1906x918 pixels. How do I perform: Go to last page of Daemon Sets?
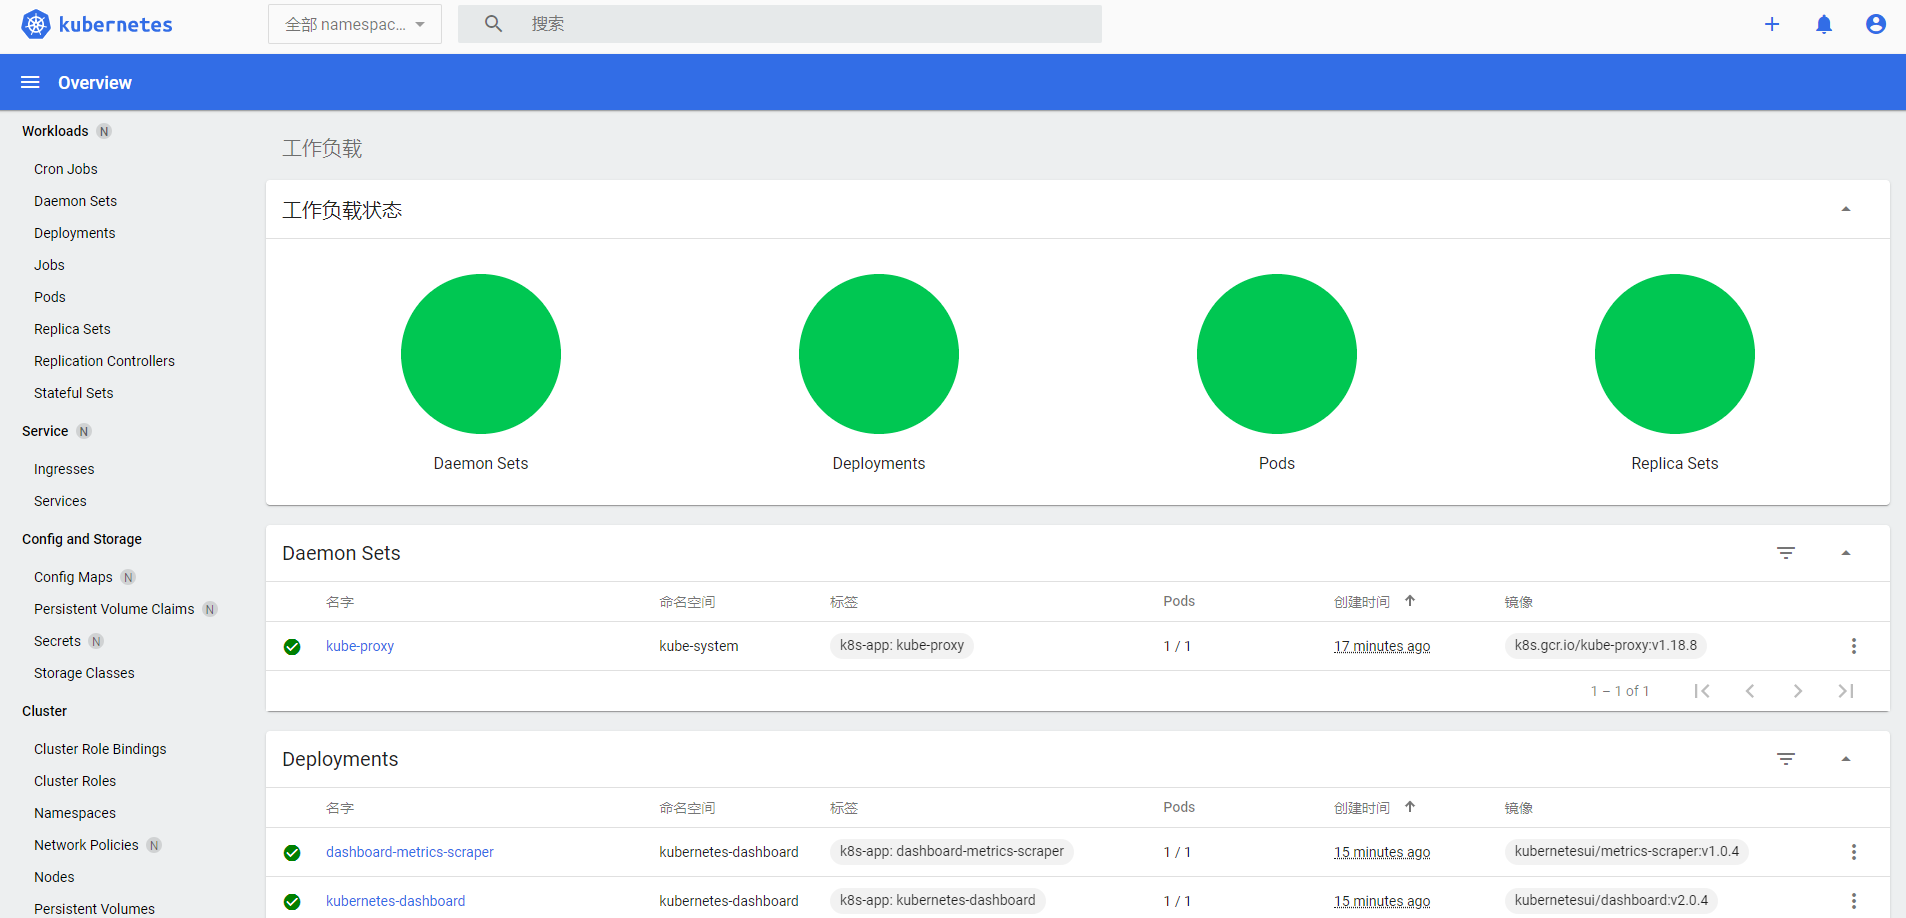tap(1846, 691)
